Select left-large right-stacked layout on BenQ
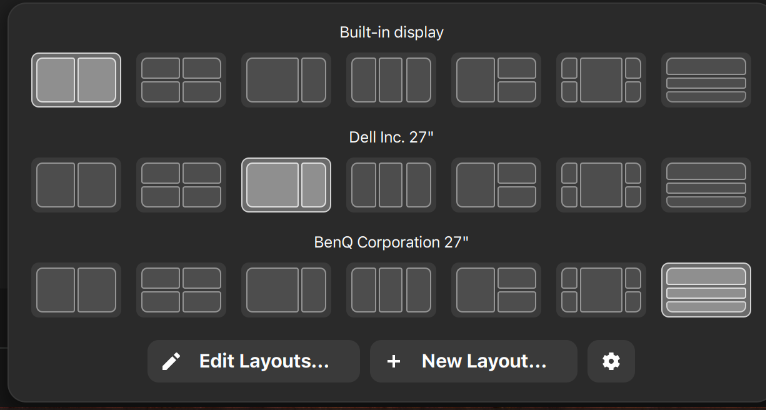 click(x=496, y=290)
